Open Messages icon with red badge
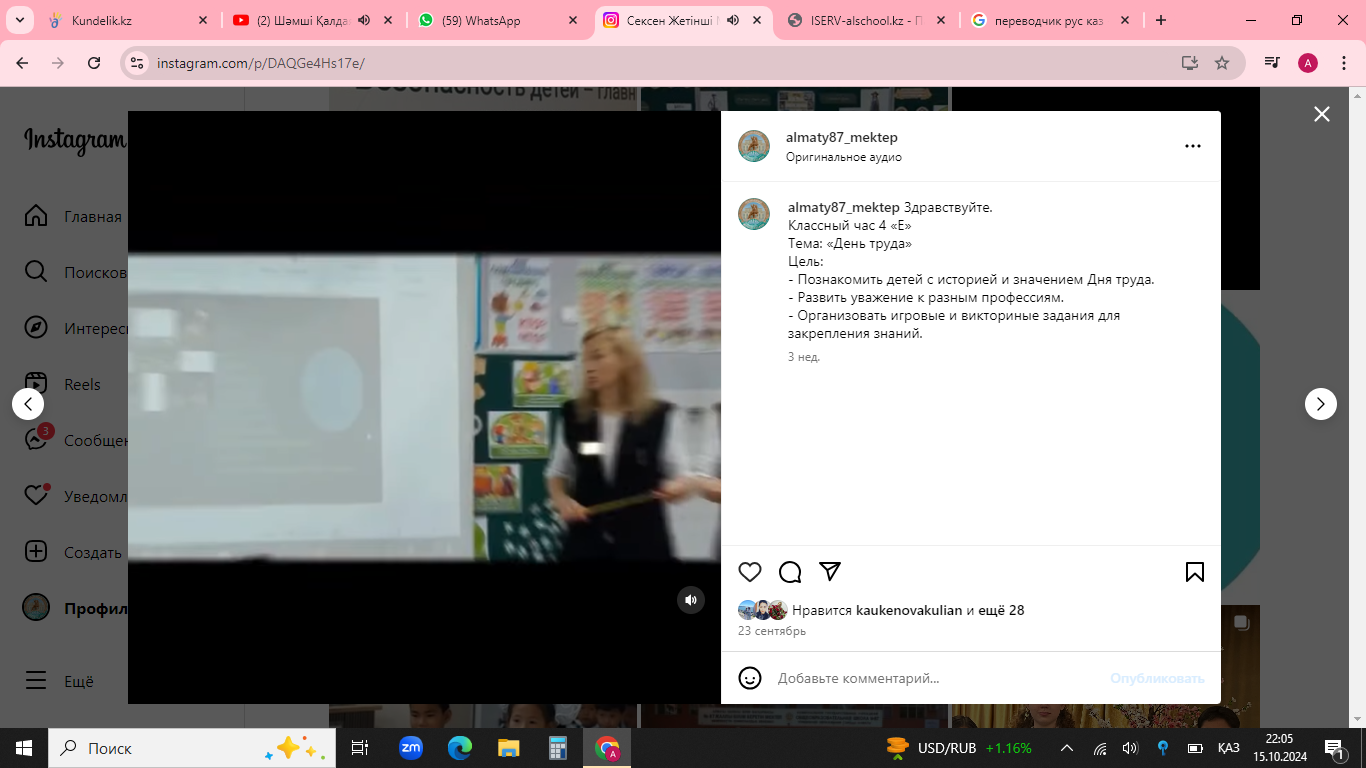 [x=36, y=440]
